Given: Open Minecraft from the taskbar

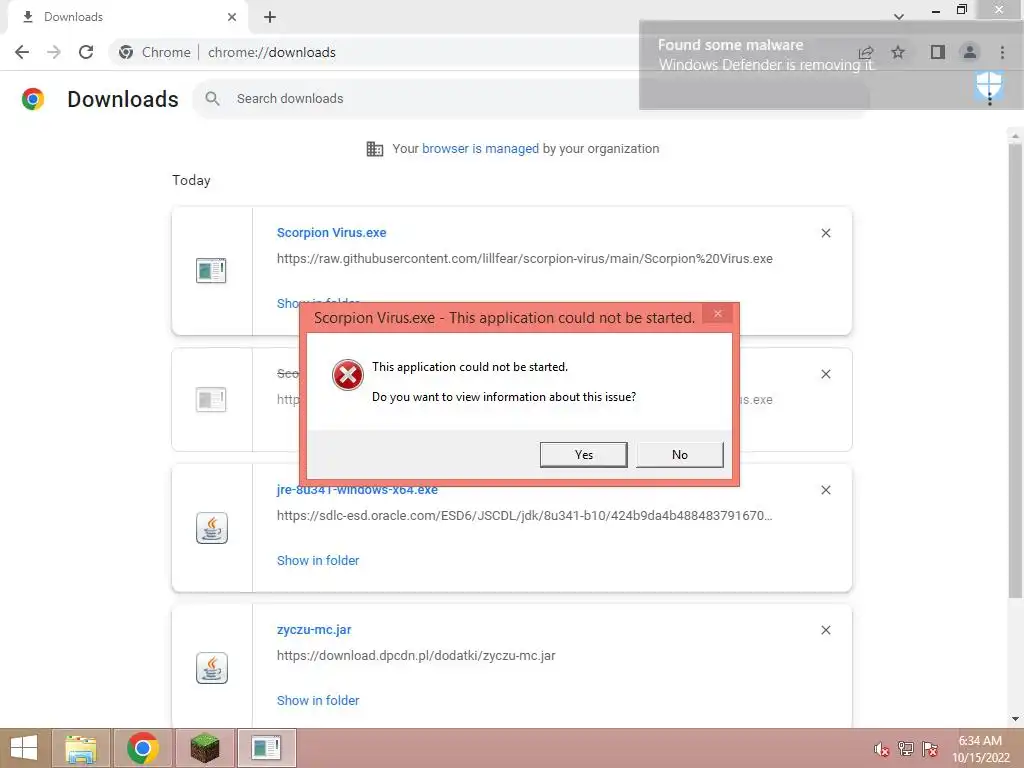Looking at the screenshot, I should click(204, 748).
